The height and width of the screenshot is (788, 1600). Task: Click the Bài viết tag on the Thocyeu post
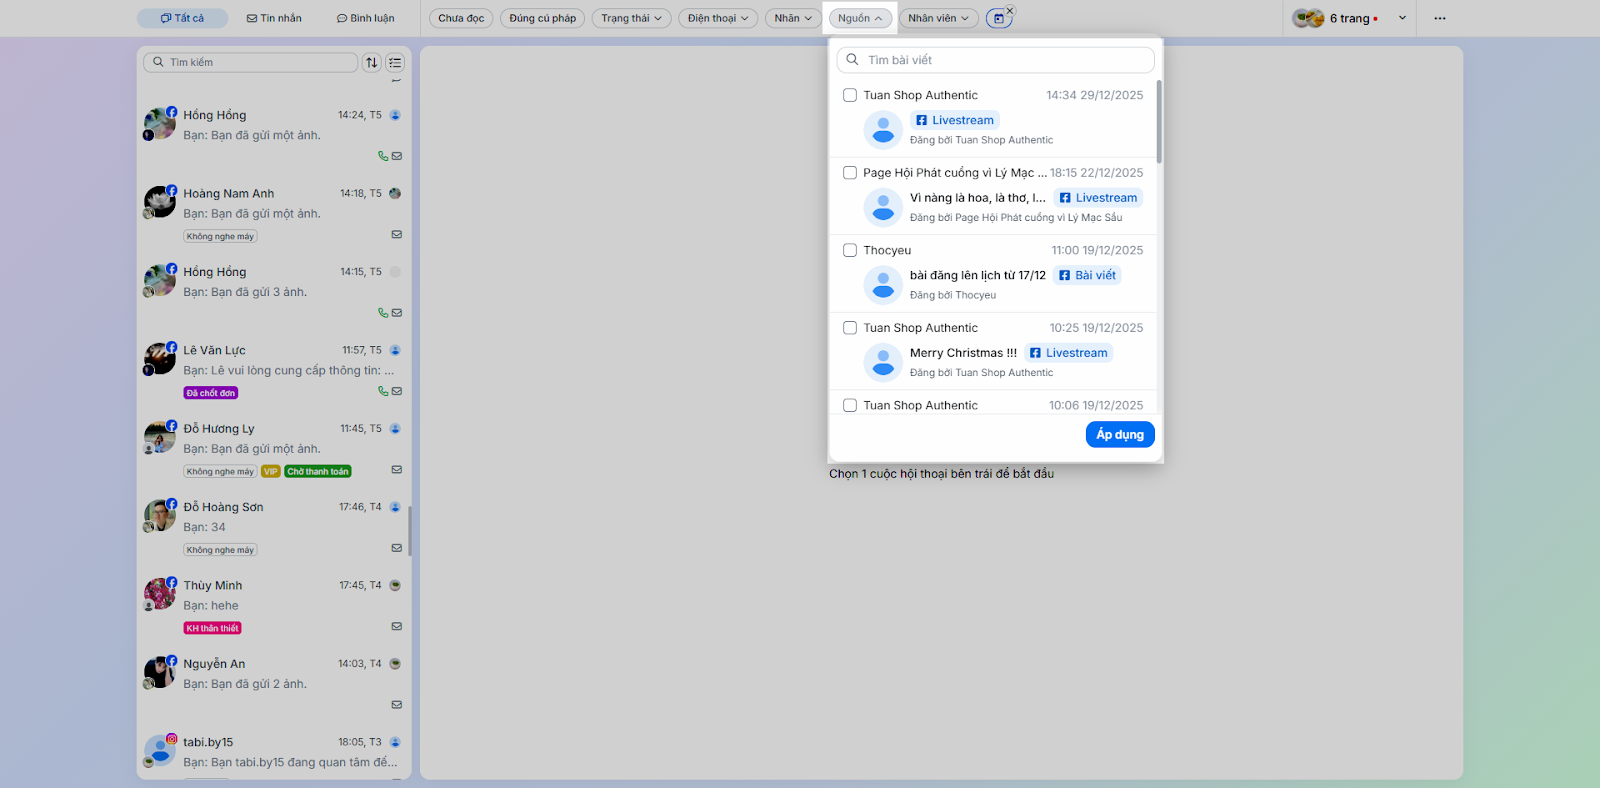point(1087,275)
